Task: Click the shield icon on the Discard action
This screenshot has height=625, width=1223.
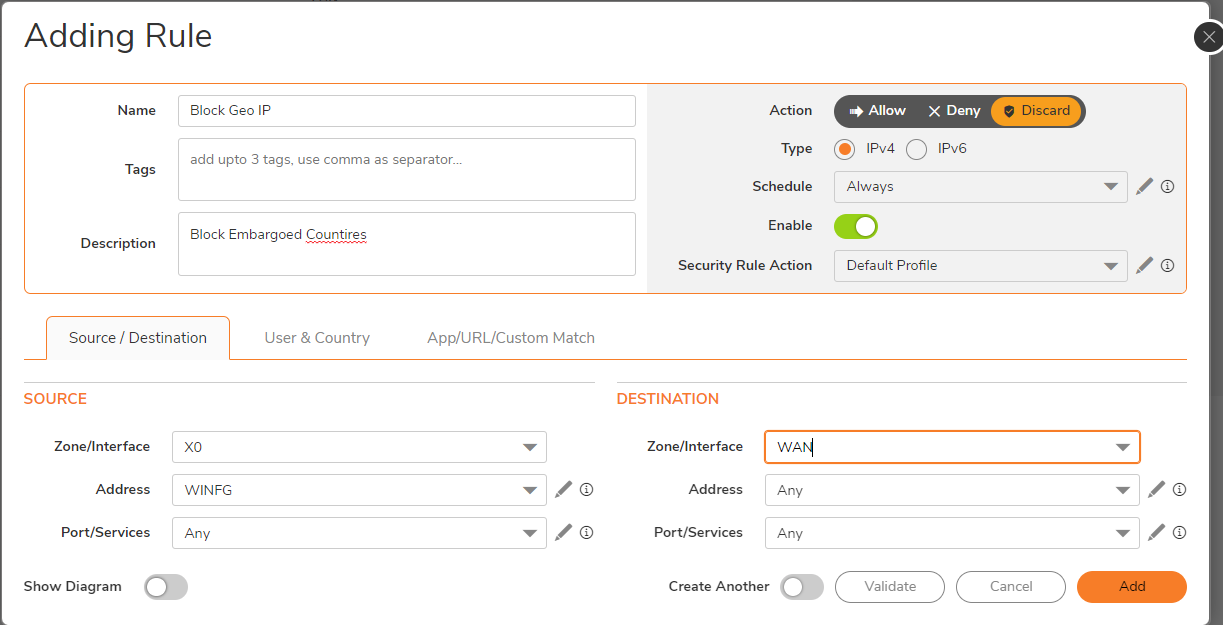Action: [1008, 111]
